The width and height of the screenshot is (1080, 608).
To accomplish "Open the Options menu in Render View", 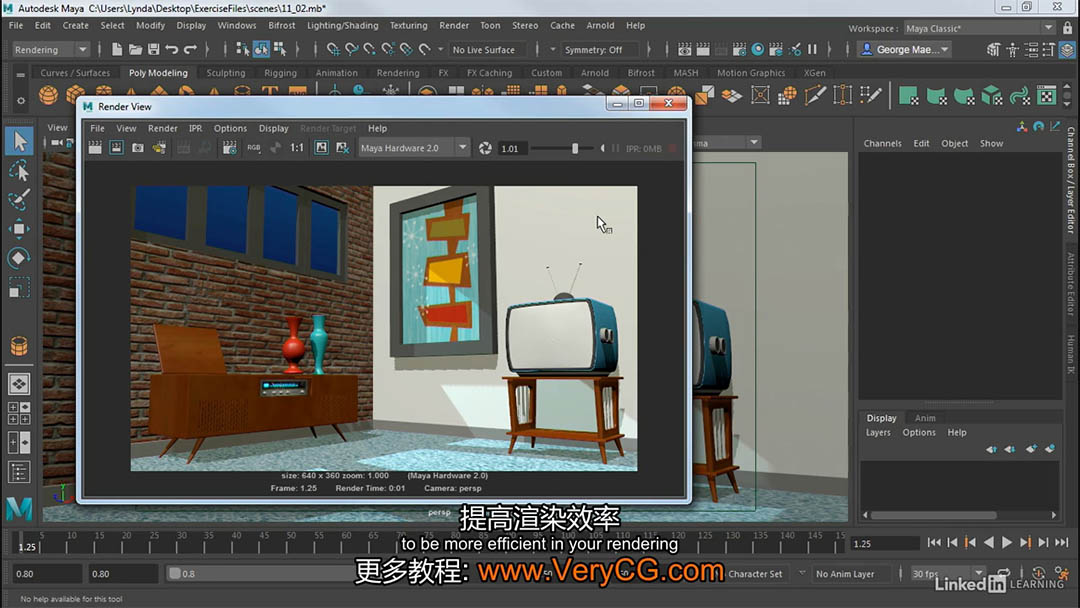I will pos(230,128).
